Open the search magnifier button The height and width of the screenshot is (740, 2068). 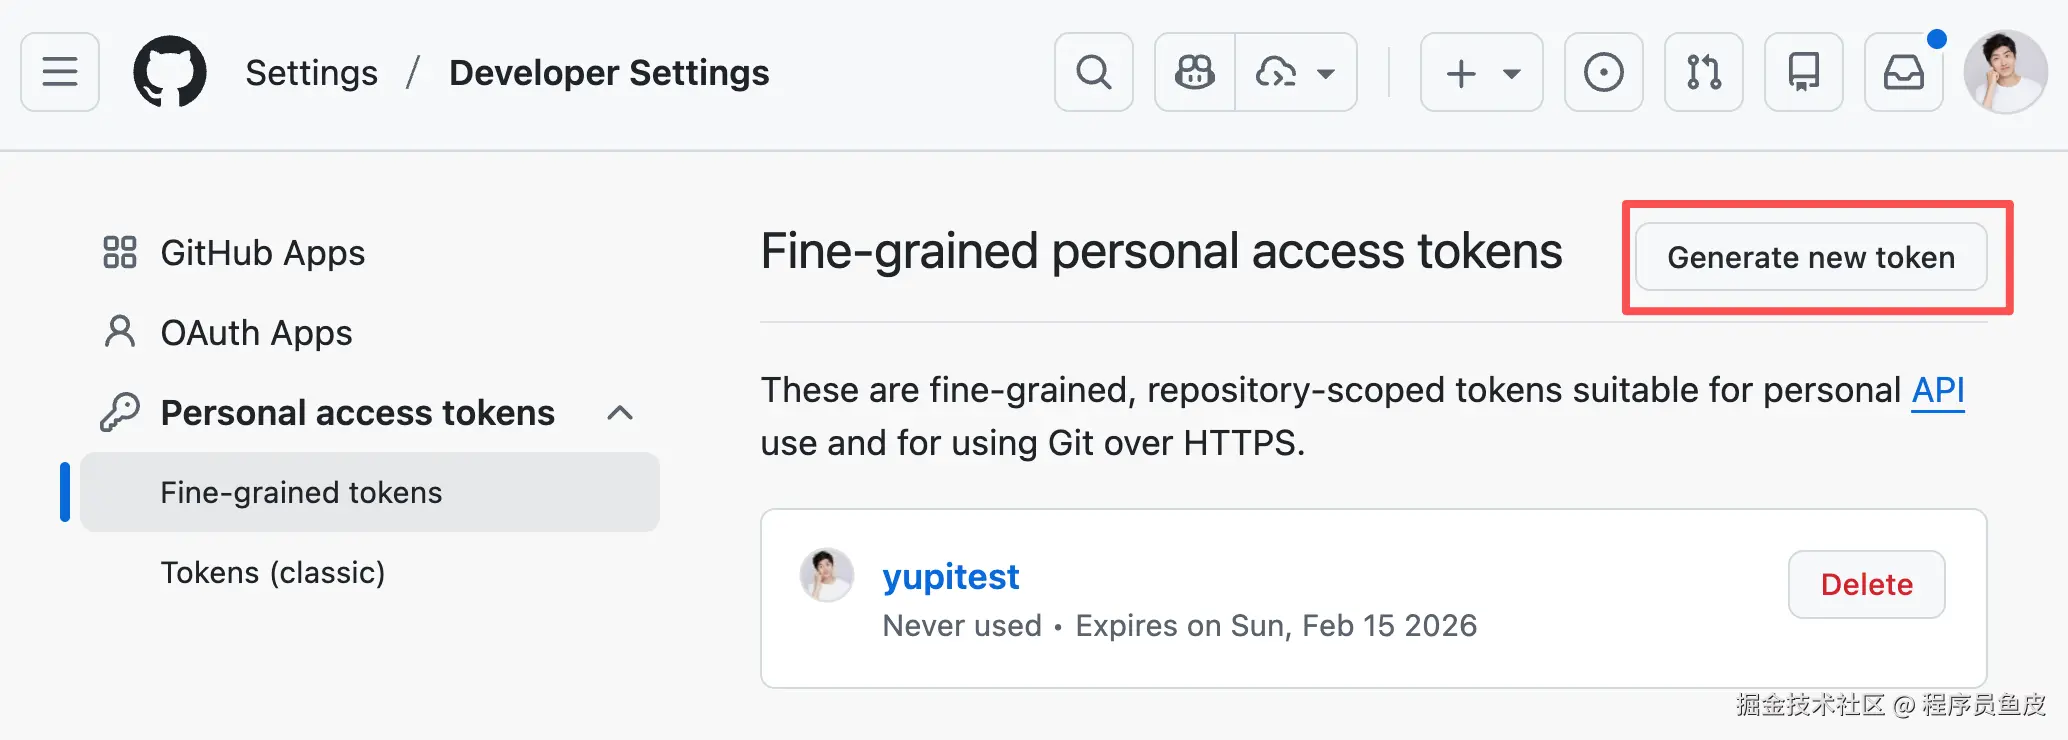pos(1093,72)
